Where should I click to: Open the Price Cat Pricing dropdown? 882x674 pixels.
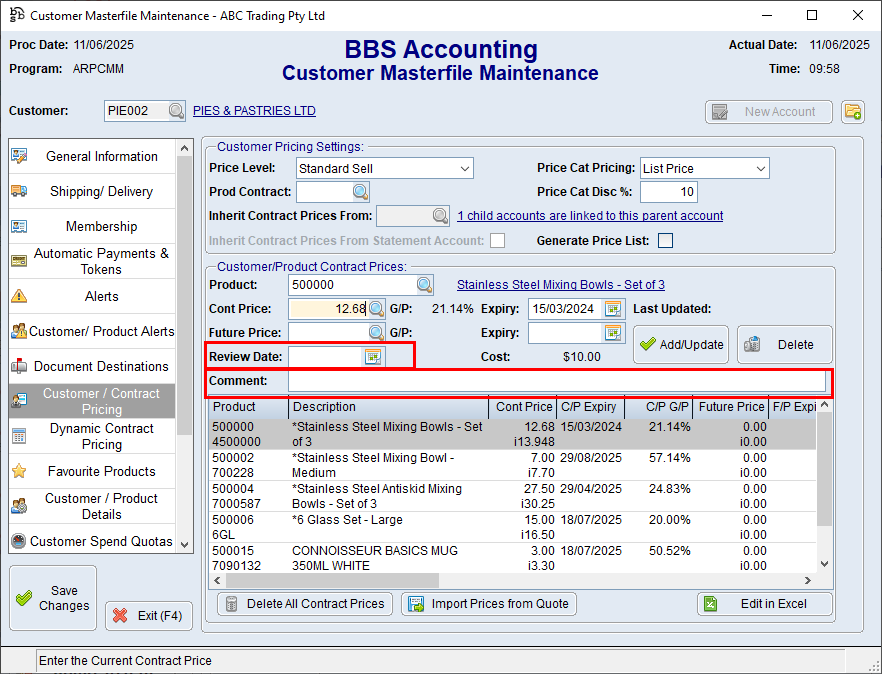click(x=760, y=169)
